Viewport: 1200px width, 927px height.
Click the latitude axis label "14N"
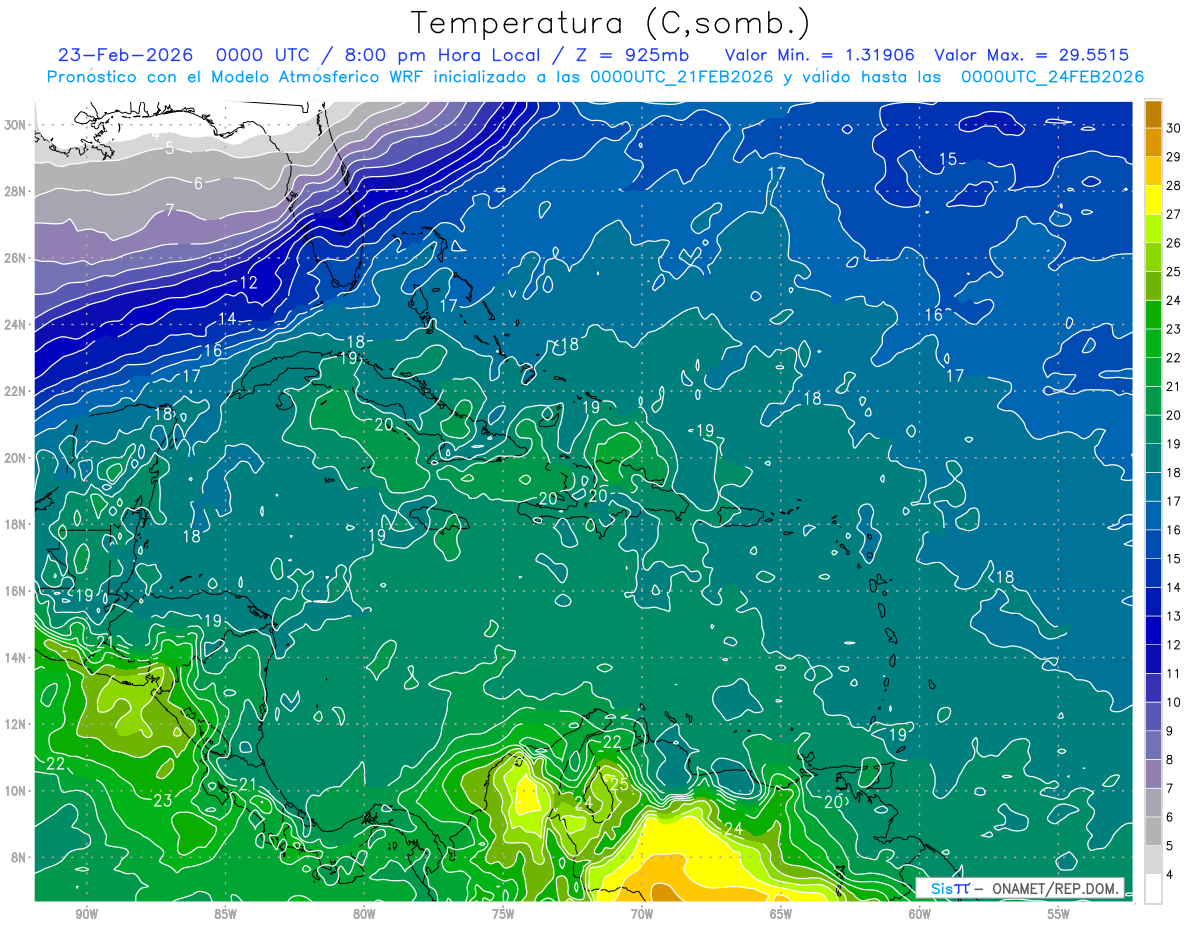tap(16, 658)
